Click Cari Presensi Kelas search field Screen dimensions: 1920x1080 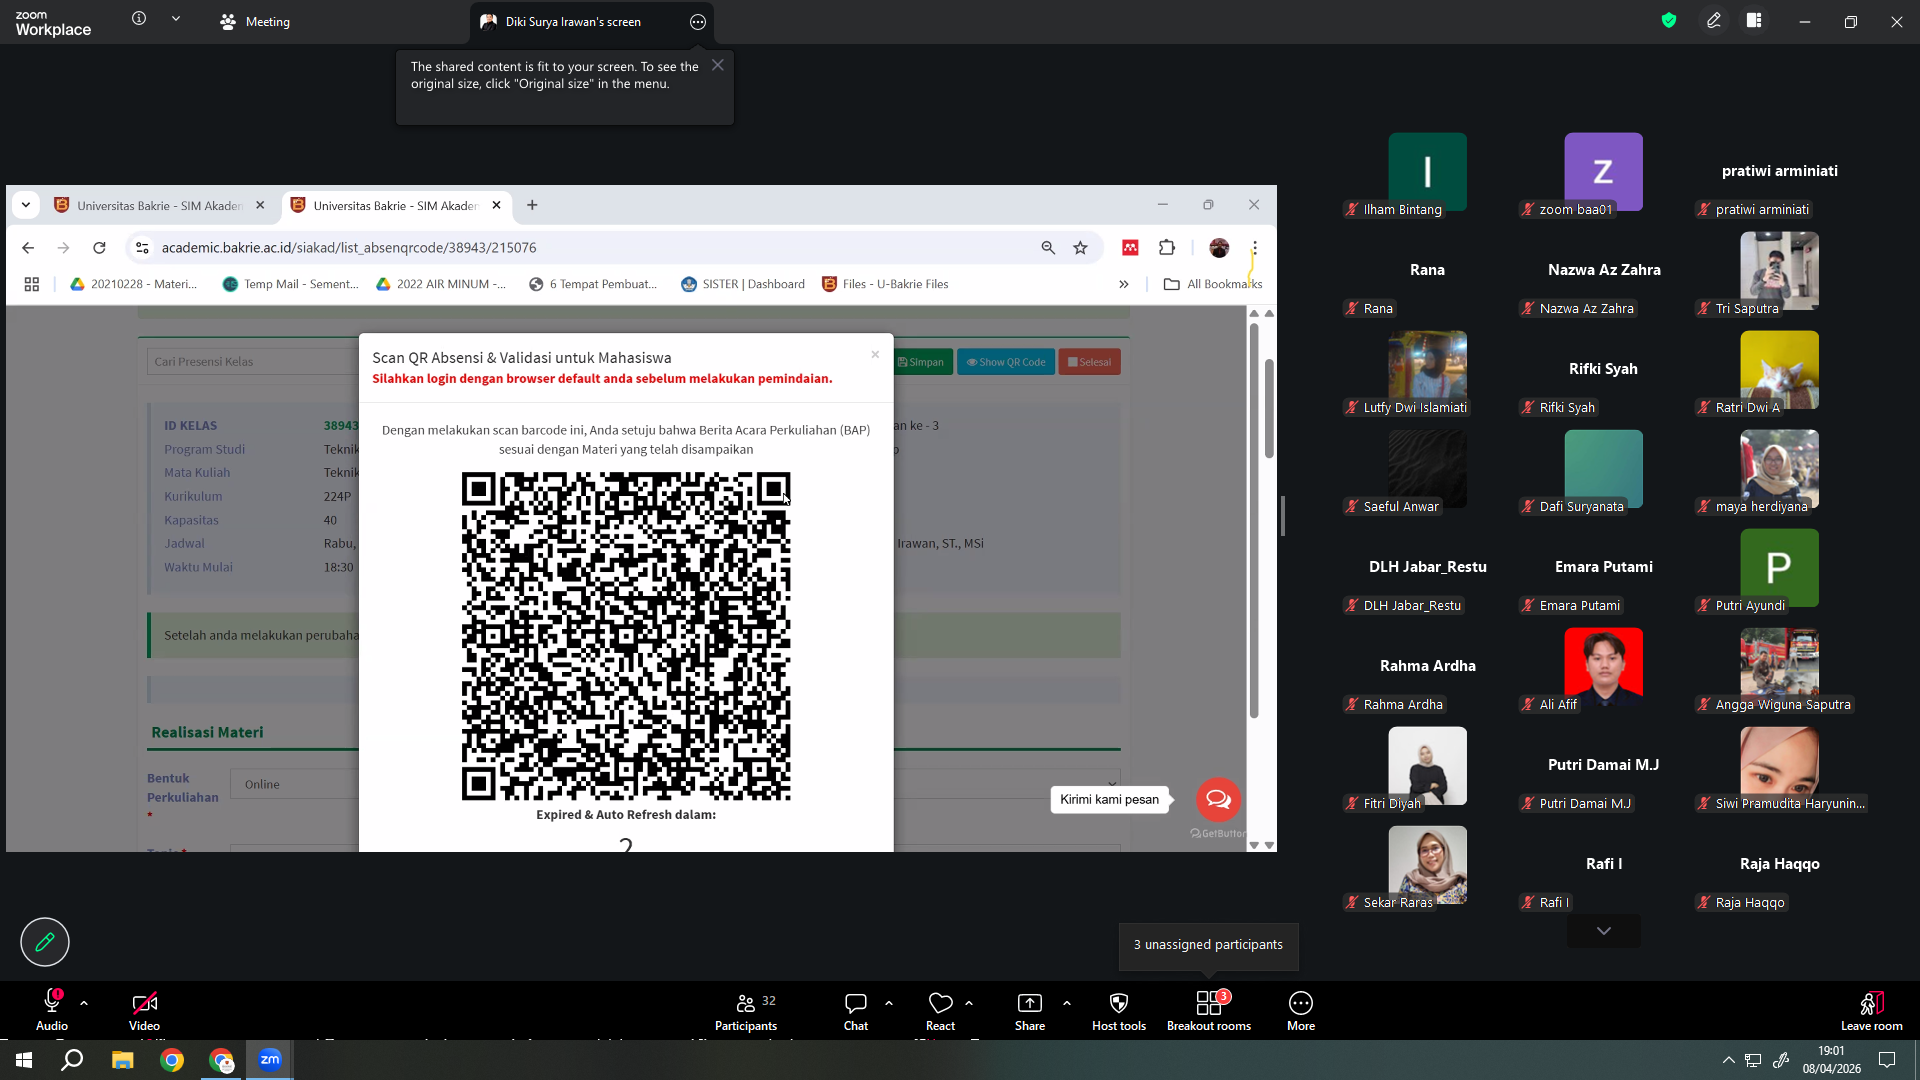point(254,362)
